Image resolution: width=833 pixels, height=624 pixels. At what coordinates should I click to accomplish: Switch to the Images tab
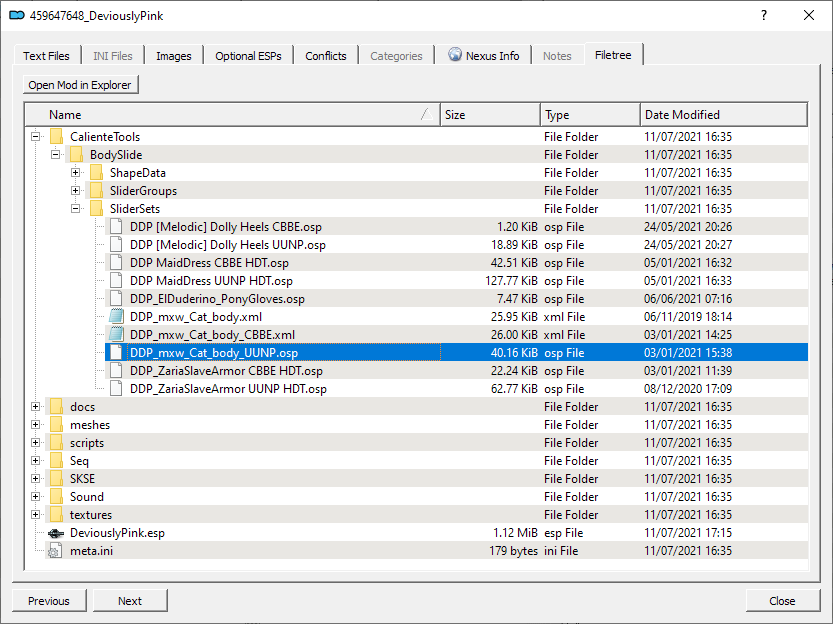click(x=174, y=56)
